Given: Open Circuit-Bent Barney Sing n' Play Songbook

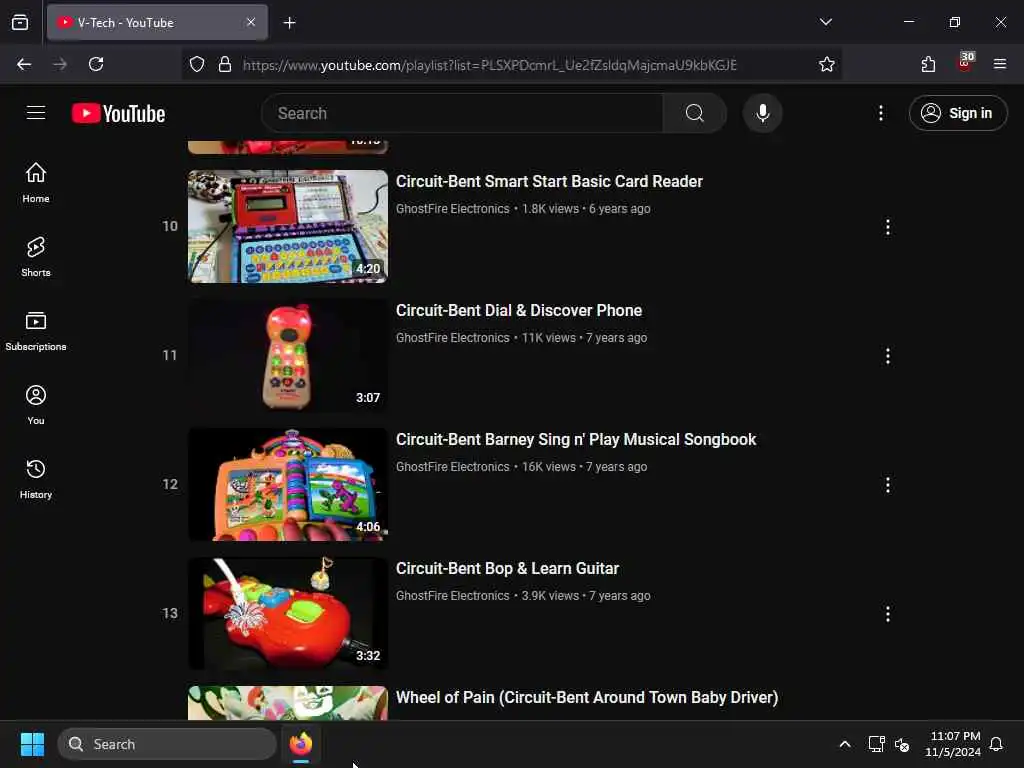Looking at the screenshot, I should tap(576, 440).
